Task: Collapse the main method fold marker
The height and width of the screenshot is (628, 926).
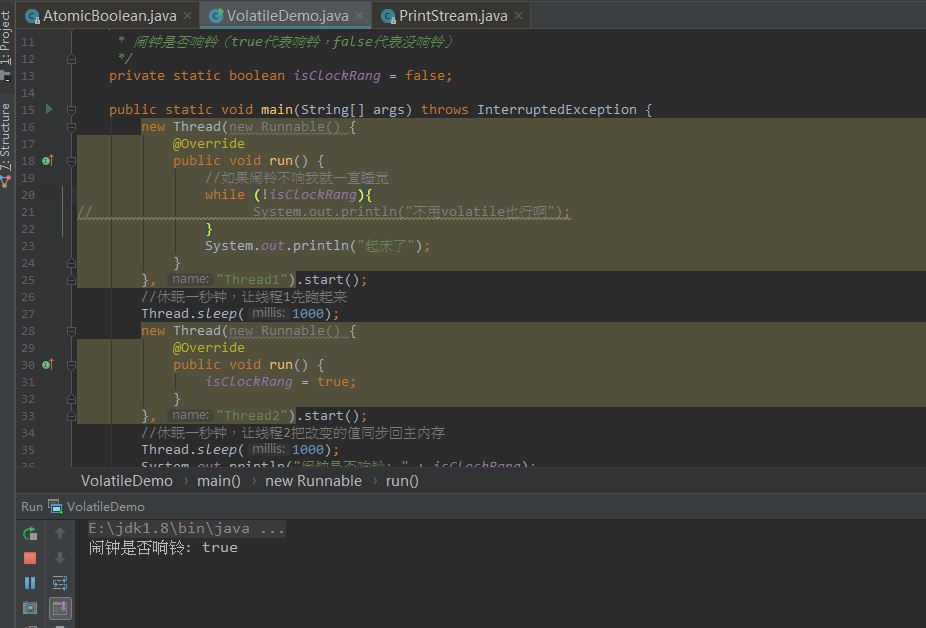Action: coord(72,110)
